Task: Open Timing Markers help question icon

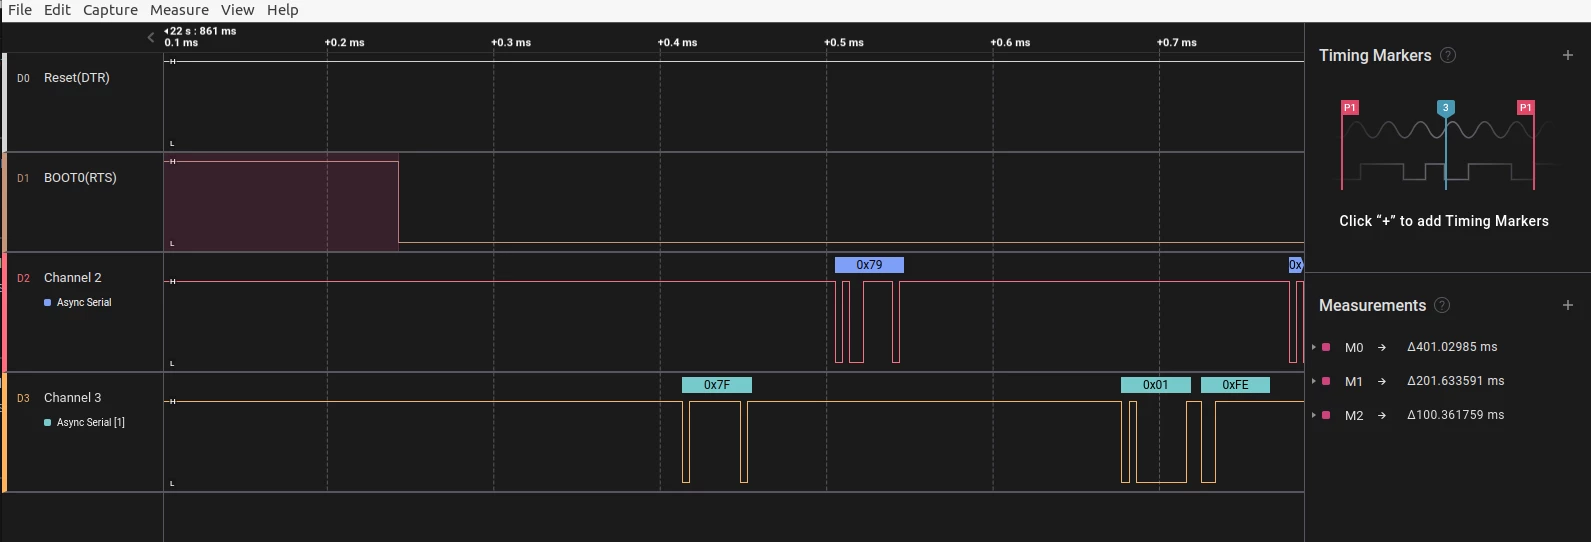Action: pos(1448,56)
